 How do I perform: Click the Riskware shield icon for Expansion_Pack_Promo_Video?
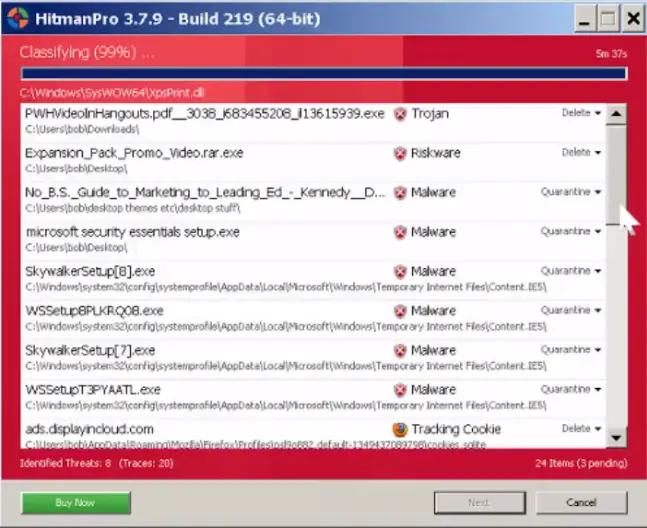[x=400, y=153]
